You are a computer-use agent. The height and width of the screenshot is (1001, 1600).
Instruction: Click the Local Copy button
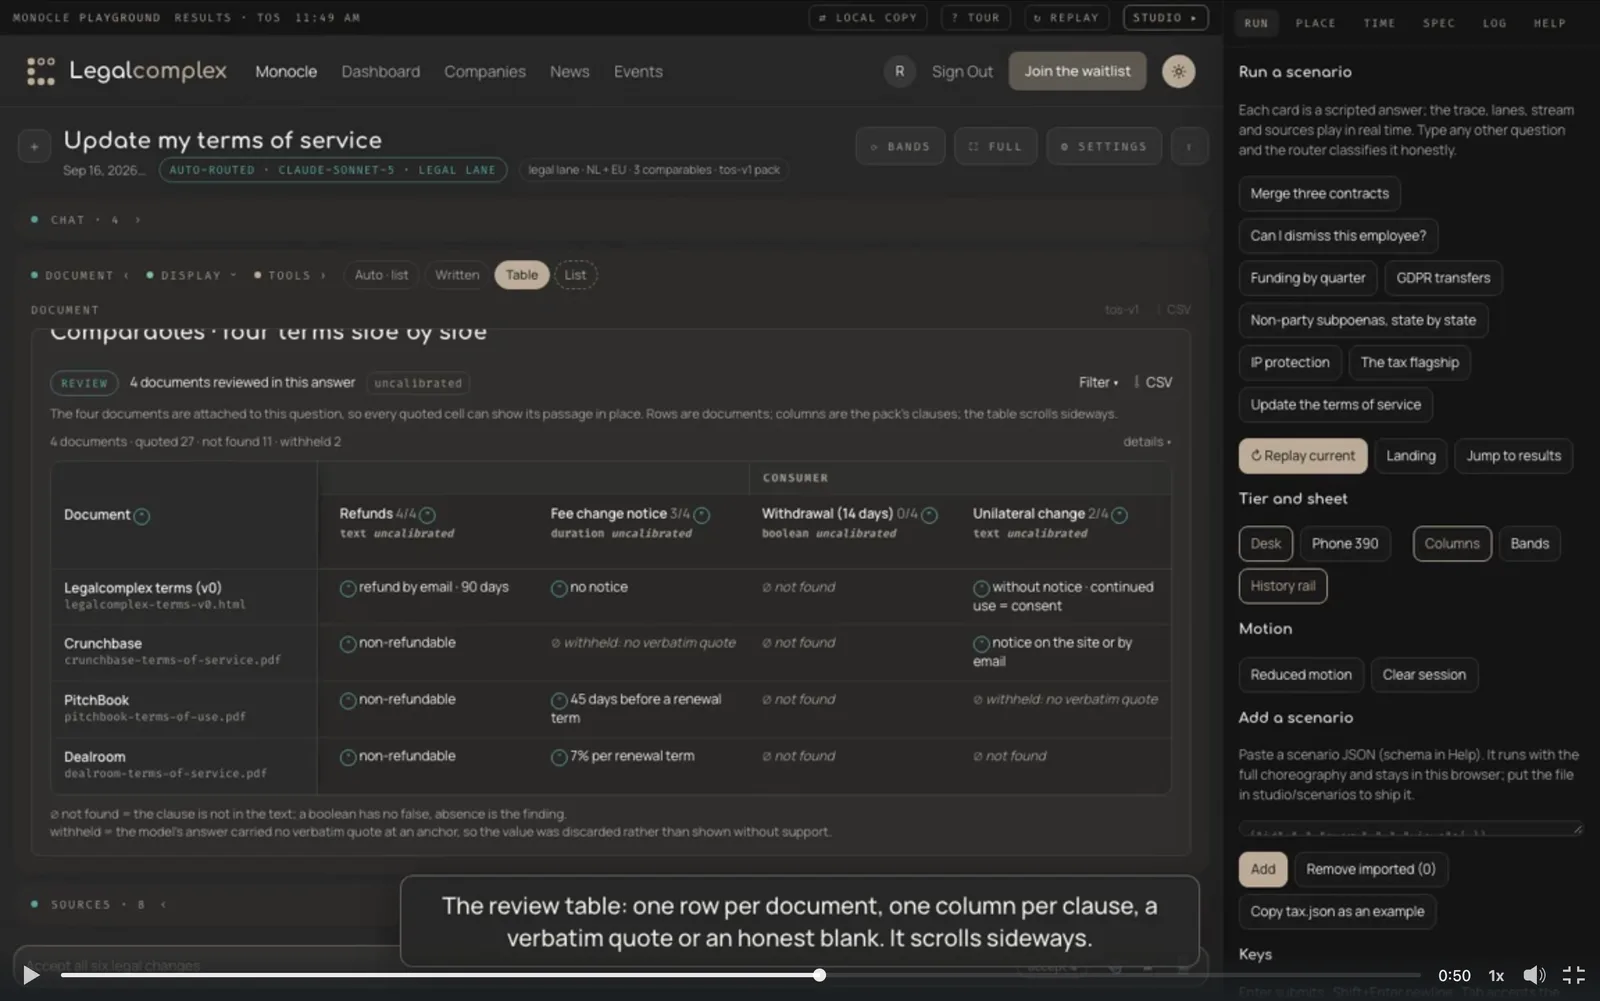pyautogui.click(x=868, y=18)
